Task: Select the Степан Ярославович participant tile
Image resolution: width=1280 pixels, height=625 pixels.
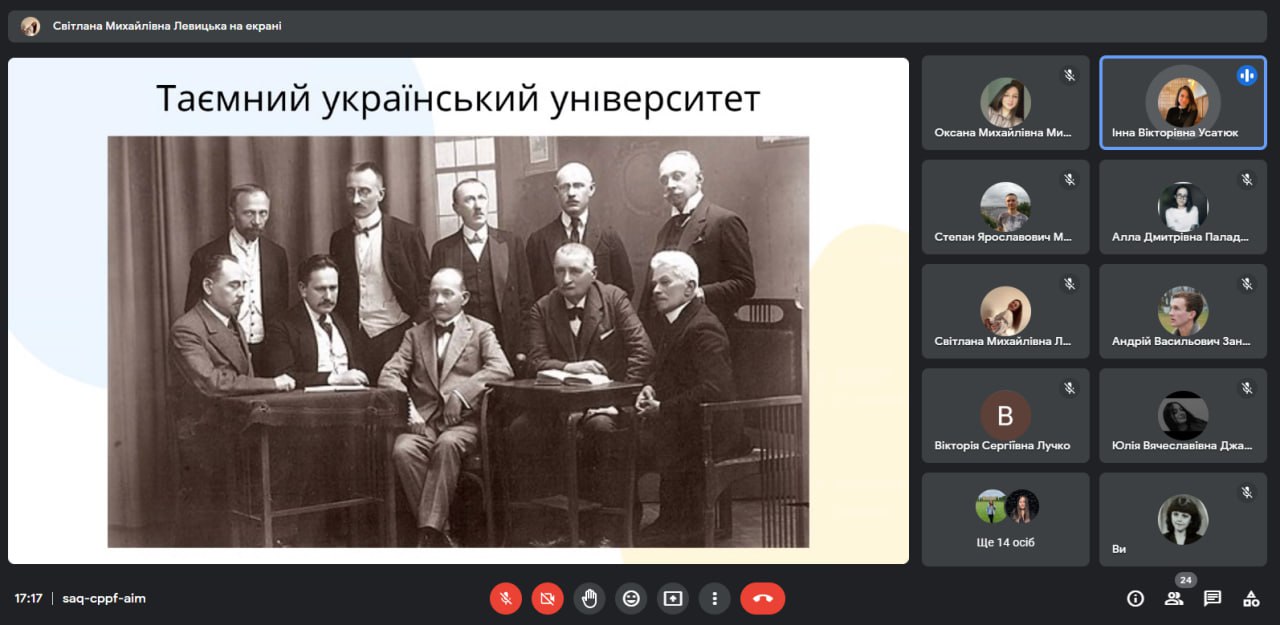Action: point(1006,207)
